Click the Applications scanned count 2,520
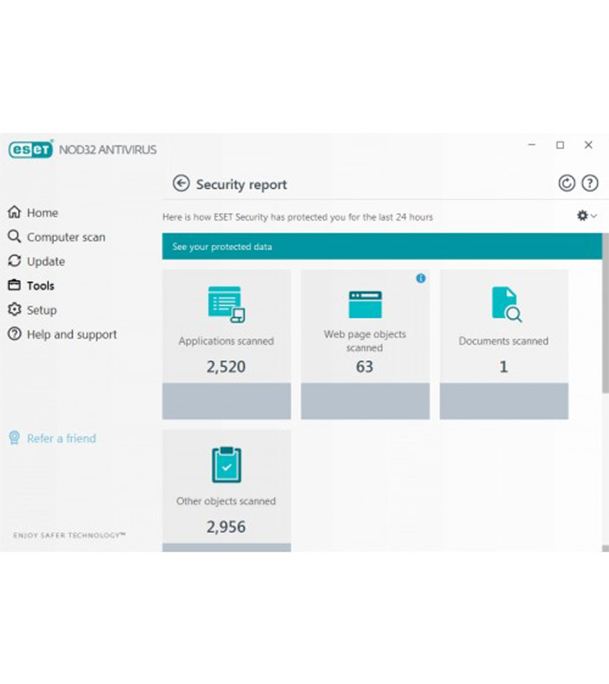This screenshot has height=684, width=609. [x=226, y=366]
